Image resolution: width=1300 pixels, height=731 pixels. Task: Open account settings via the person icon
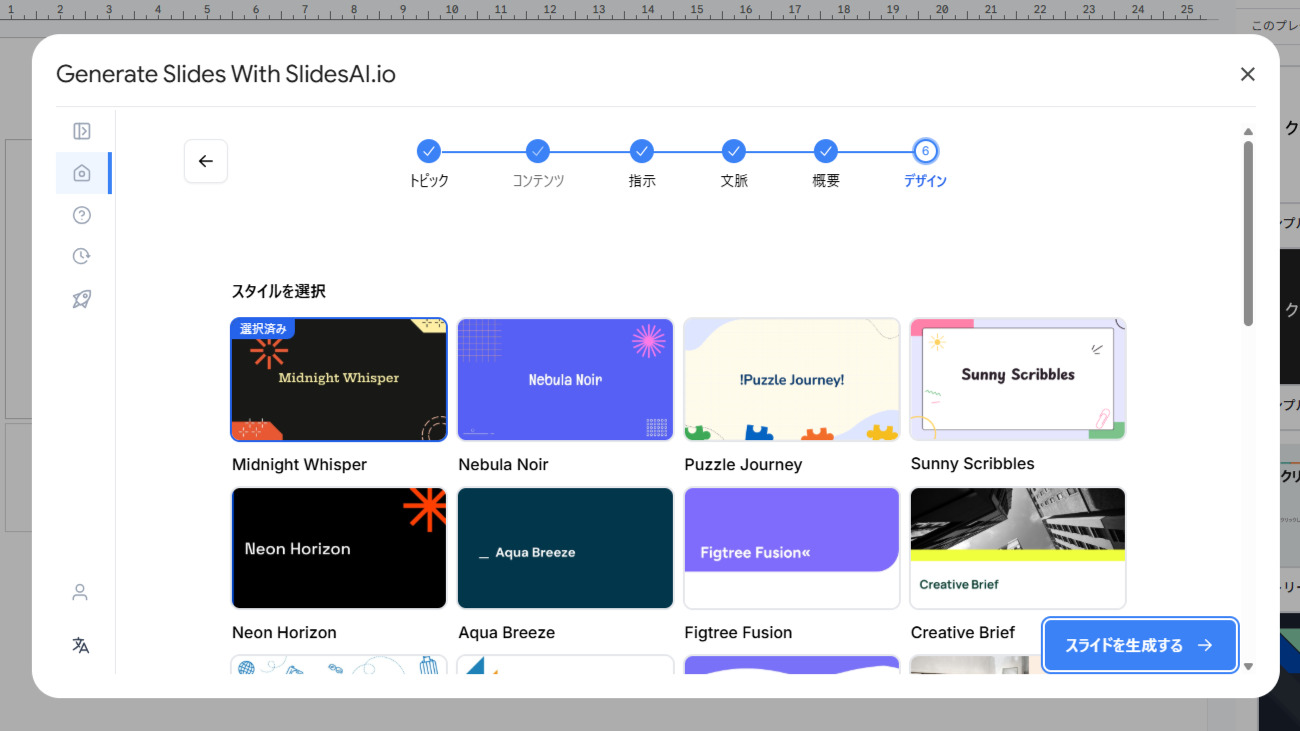click(80, 591)
